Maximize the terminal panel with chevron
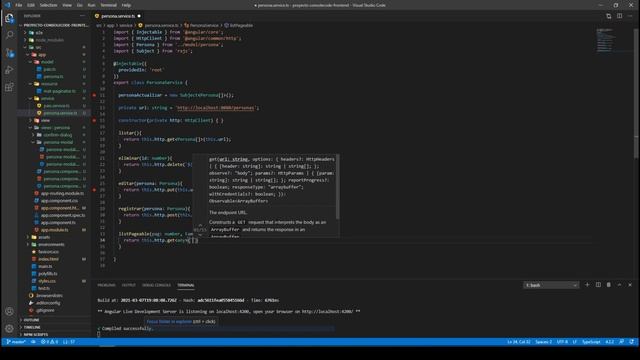The height and width of the screenshot is (360, 640). pyautogui.click(x=620, y=285)
